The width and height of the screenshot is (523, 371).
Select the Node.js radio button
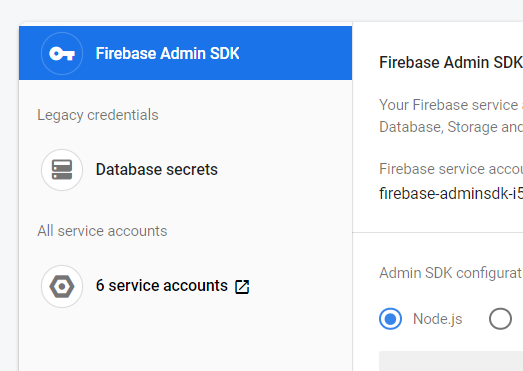[390, 319]
